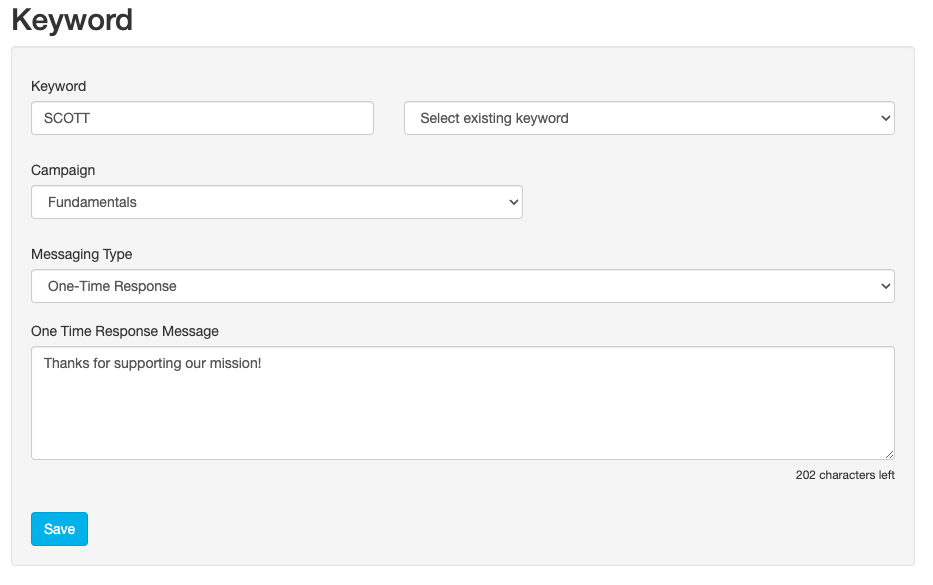933x585 pixels.
Task: Click the Keyword text input containing SCOTT
Action: tap(202, 118)
